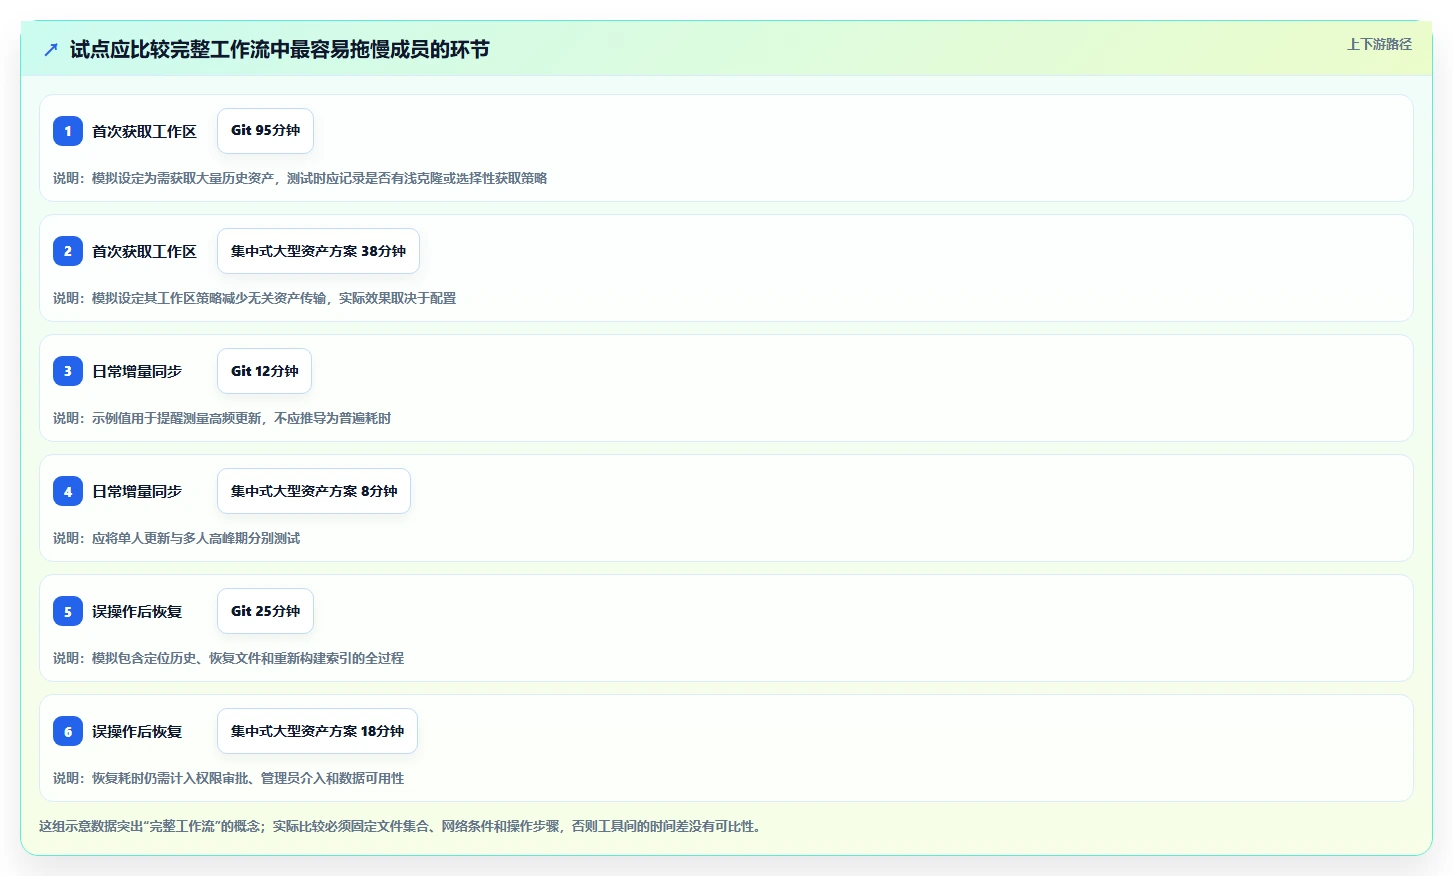Click 日常增量同步 label in step 4

[137, 491]
